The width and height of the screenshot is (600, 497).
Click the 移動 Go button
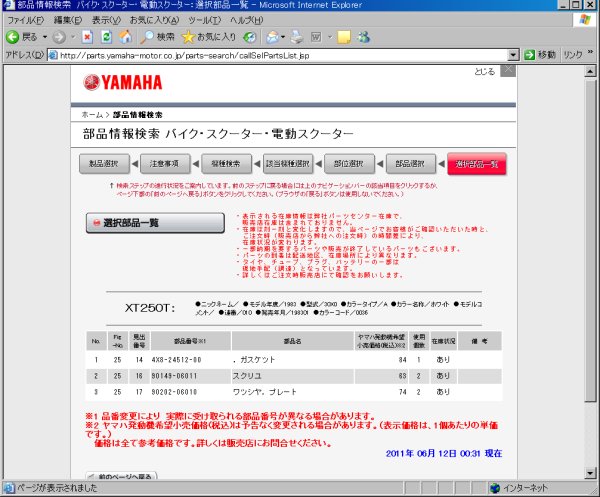click(x=540, y=55)
